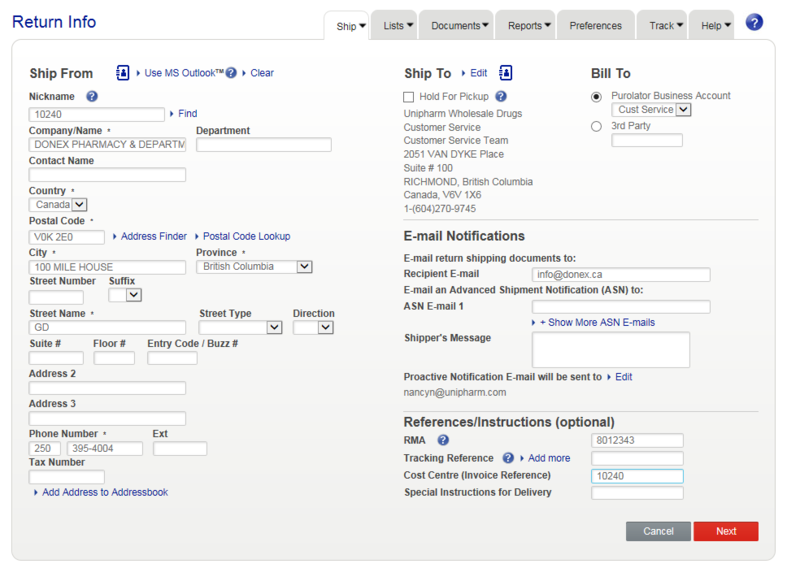Open the Suffix dropdown
This screenshot has height=581, width=800.
click(x=125, y=295)
